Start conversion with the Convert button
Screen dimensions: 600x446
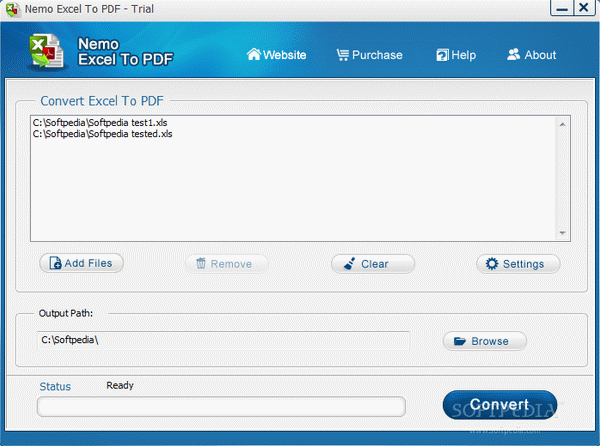pos(500,405)
